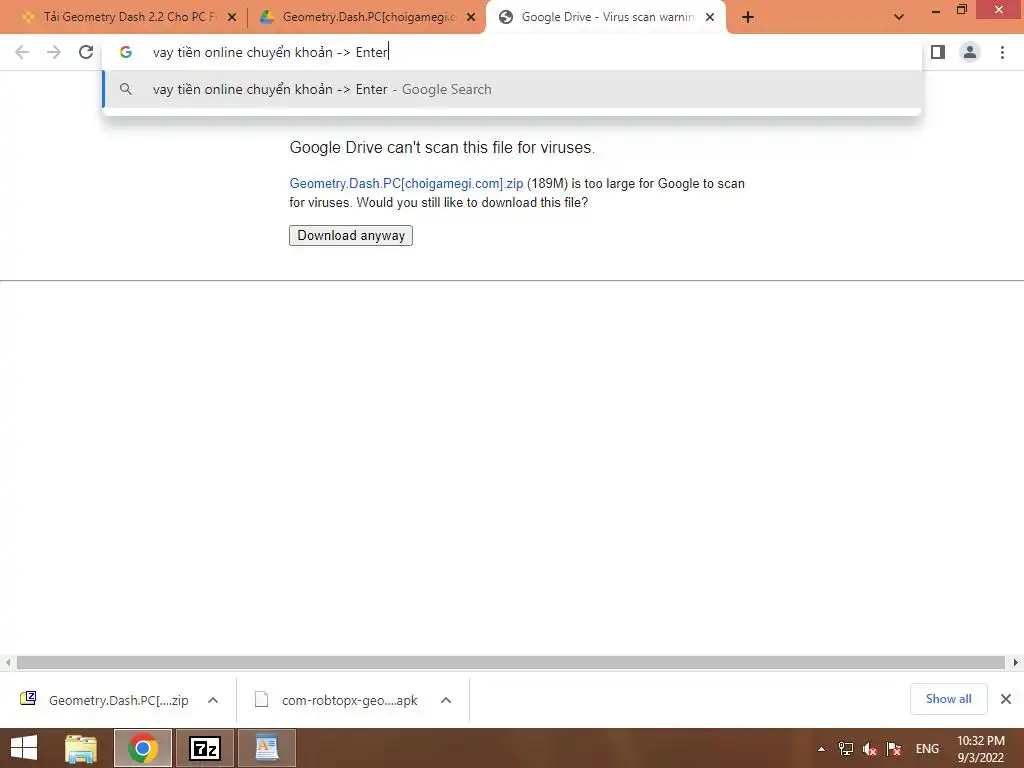Open Chrome three-dot menu
This screenshot has width=1024, height=768.
[1002, 52]
